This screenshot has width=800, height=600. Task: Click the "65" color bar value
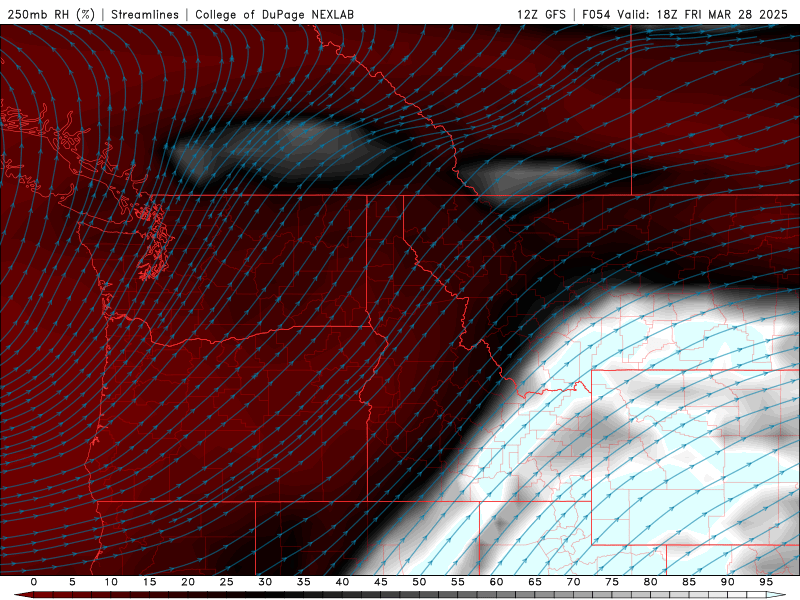tap(535, 582)
